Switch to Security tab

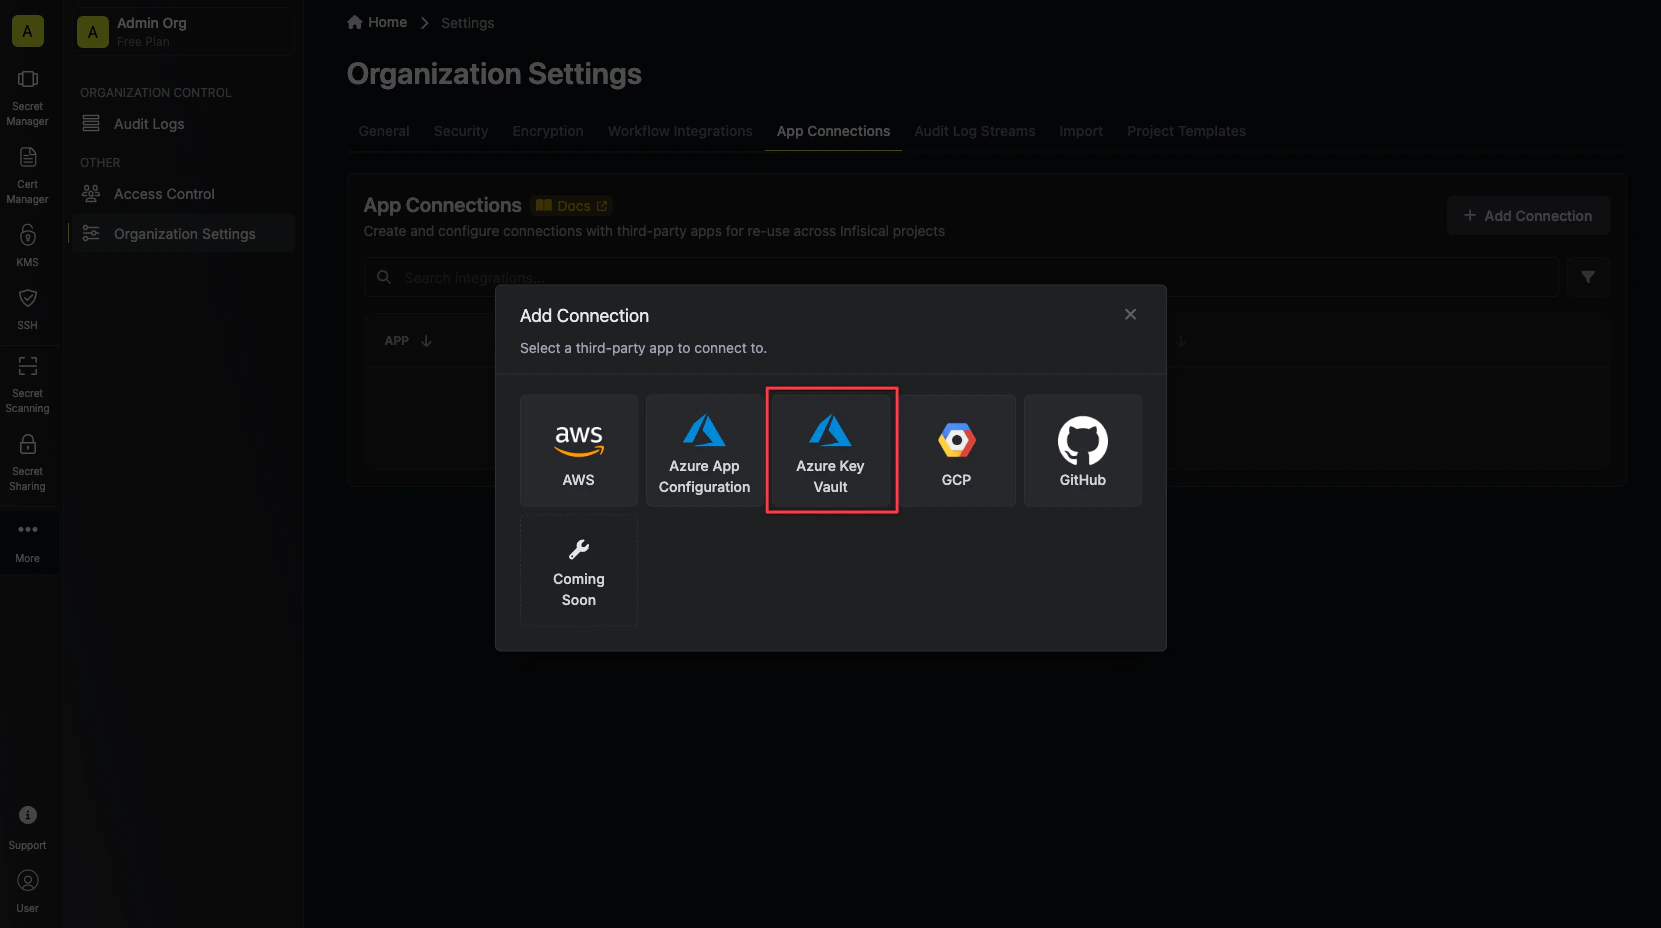click(461, 131)
